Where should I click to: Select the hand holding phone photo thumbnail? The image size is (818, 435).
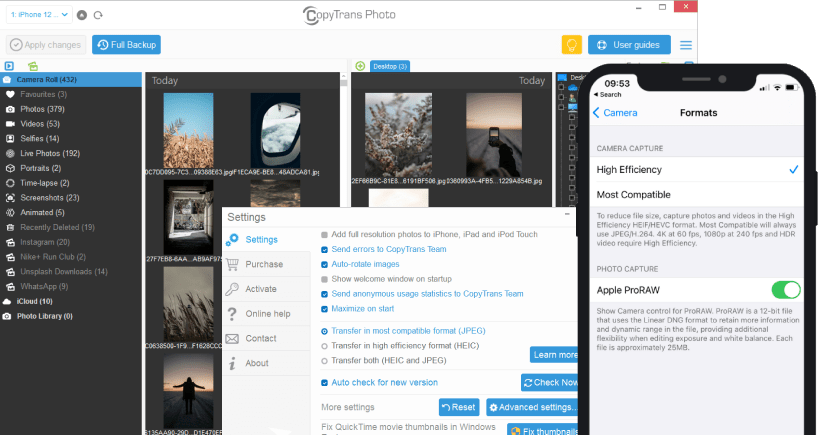click(x=494, y=135)
